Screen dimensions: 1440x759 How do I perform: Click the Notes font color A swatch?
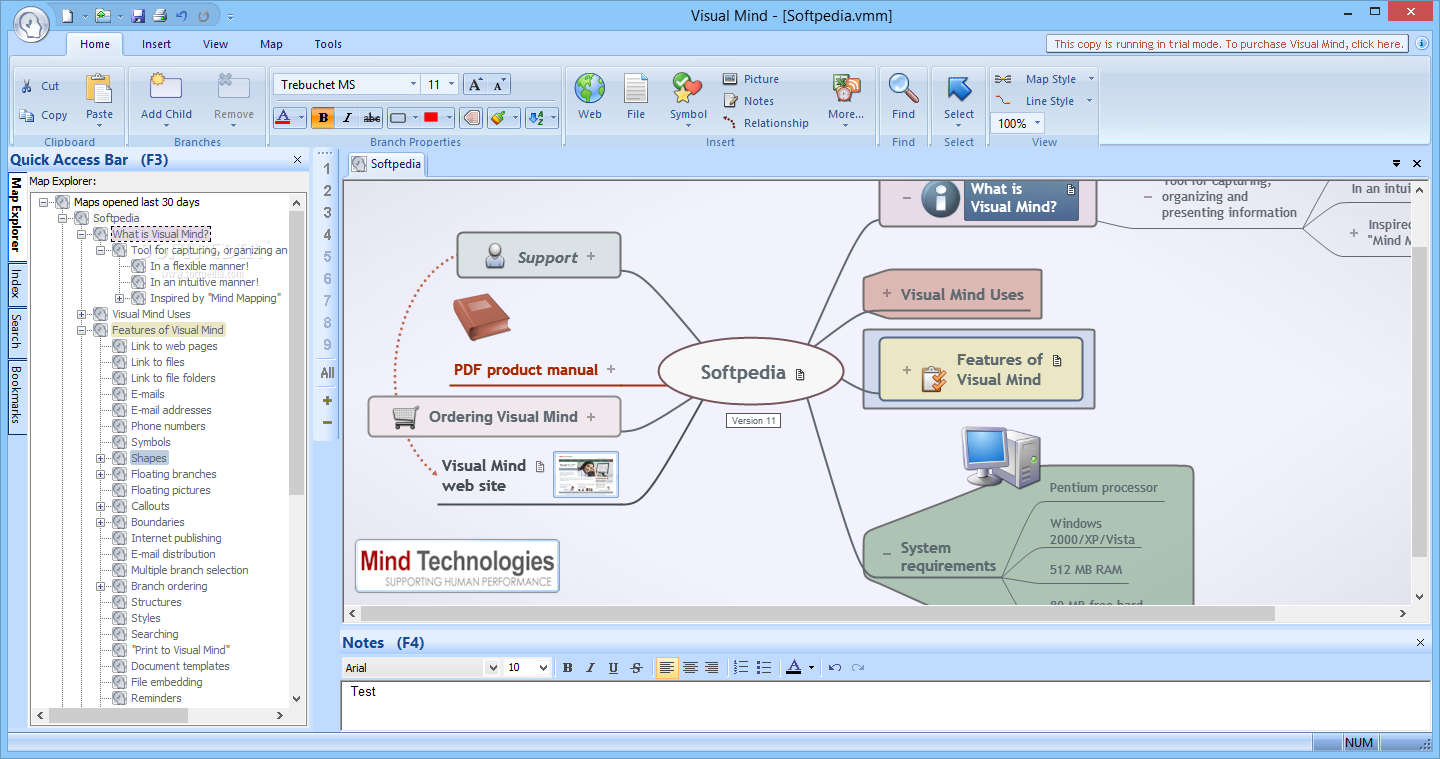coord(794,668)
